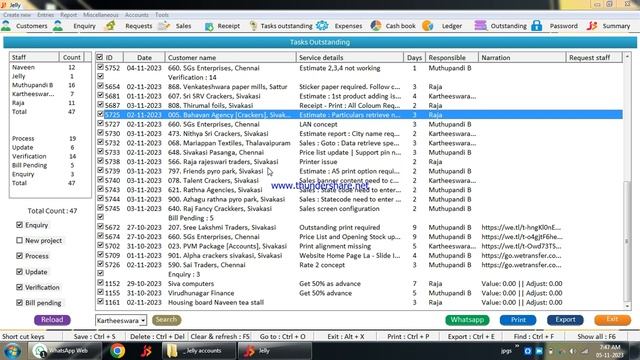Open the Summary toolbar icon
Viewport: 640px width, 360px height.
tap(592, 26)
